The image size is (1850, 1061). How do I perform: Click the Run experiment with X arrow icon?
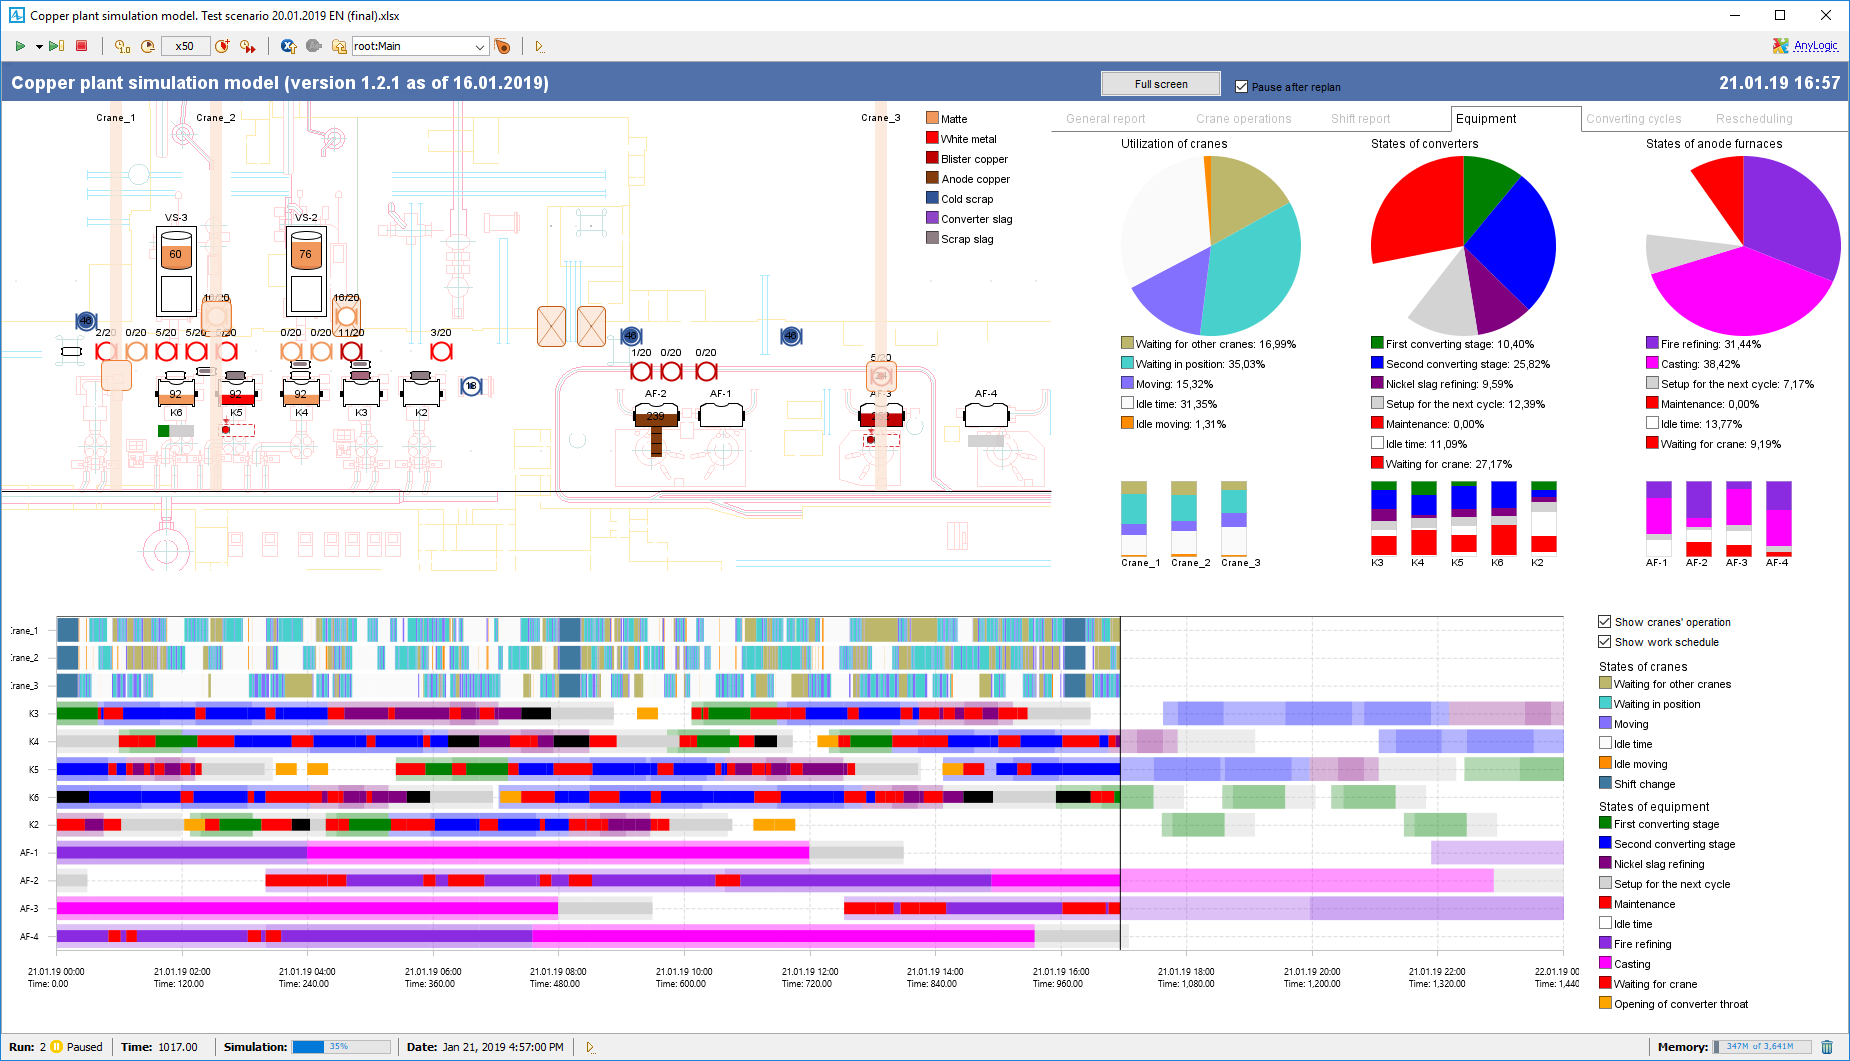(x=288, y=46)
